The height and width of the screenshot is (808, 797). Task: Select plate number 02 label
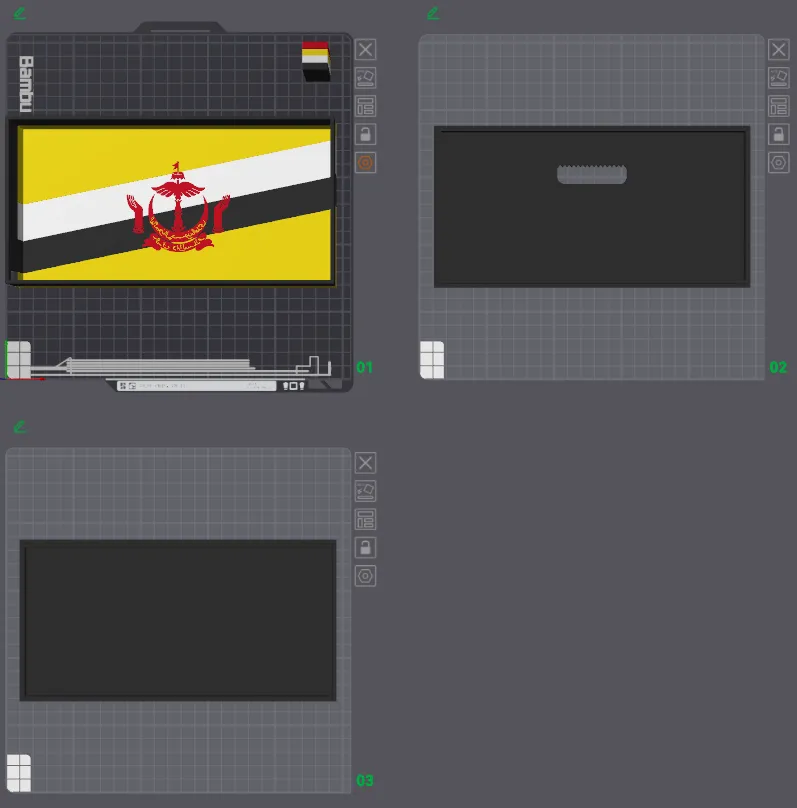(x=778, y=367)
